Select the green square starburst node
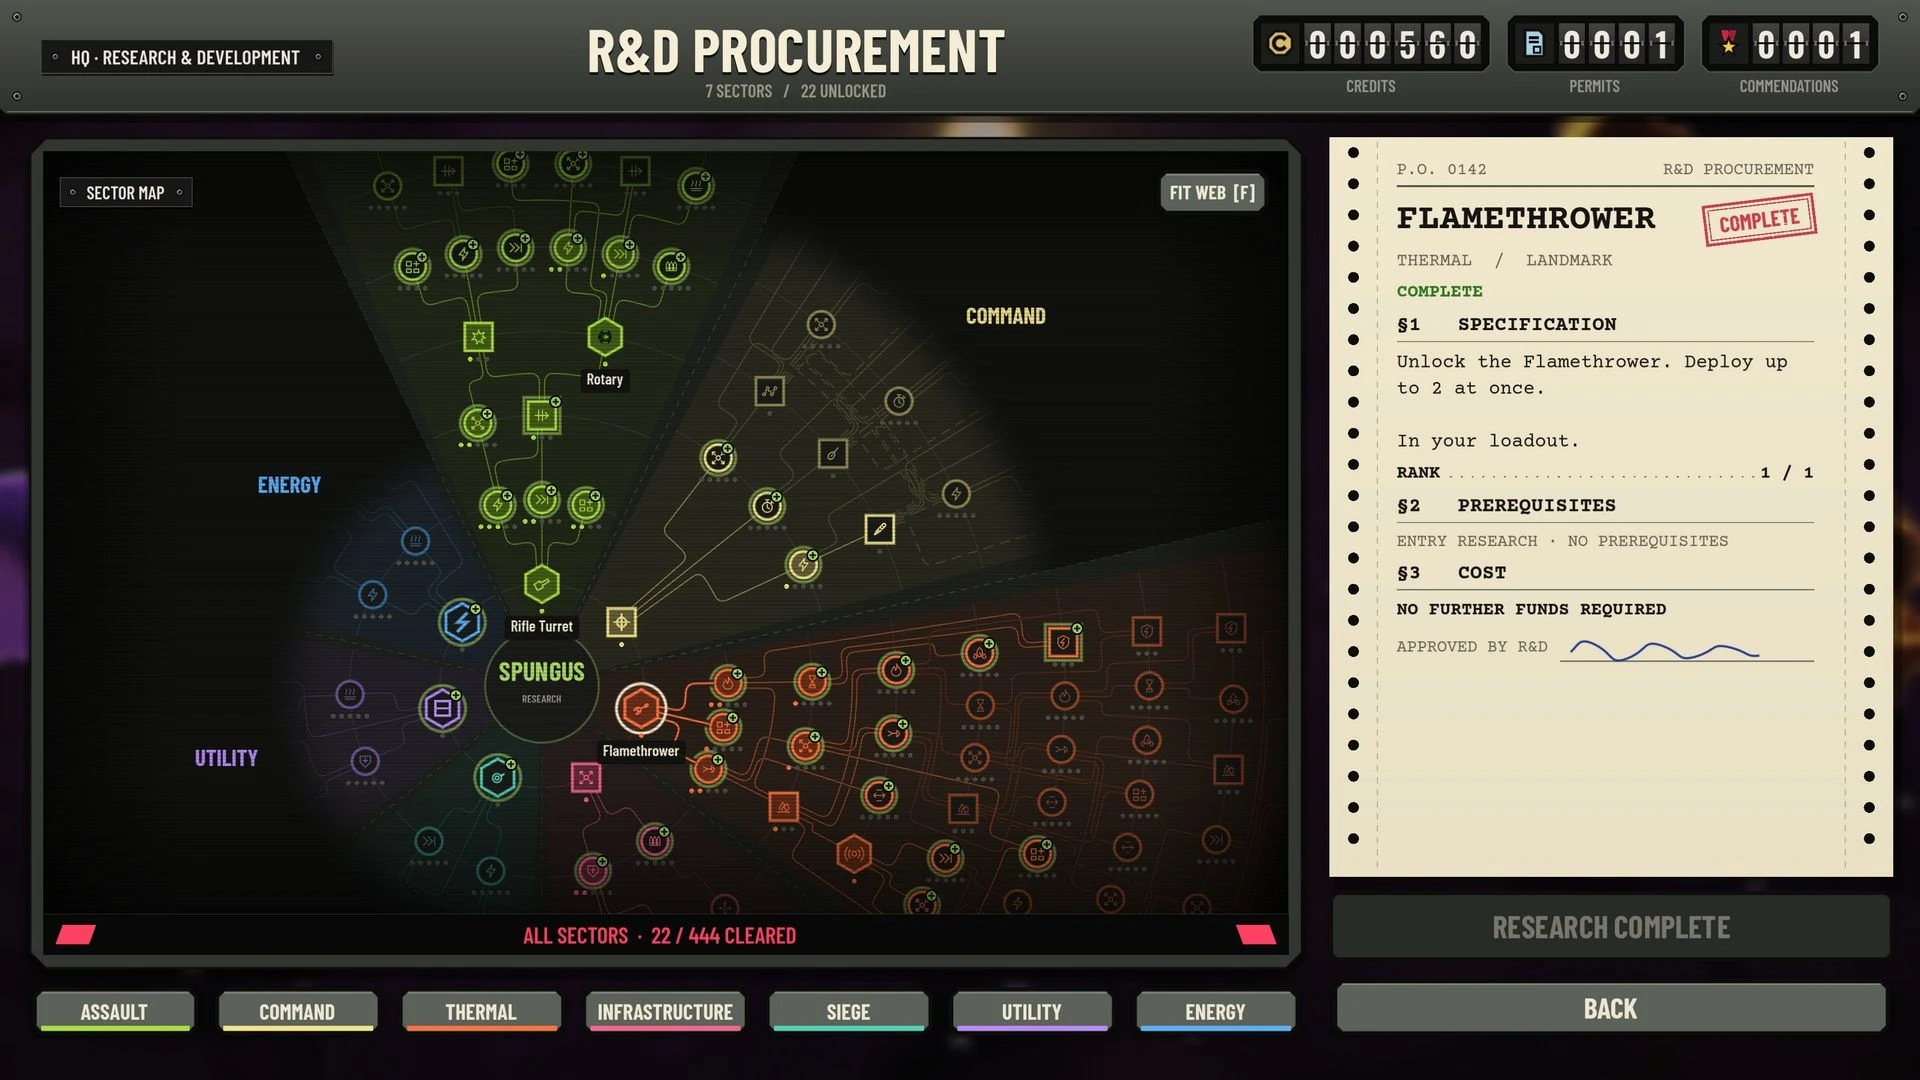The height and width of the screenshot is (1080, 1920). (478, 337)
